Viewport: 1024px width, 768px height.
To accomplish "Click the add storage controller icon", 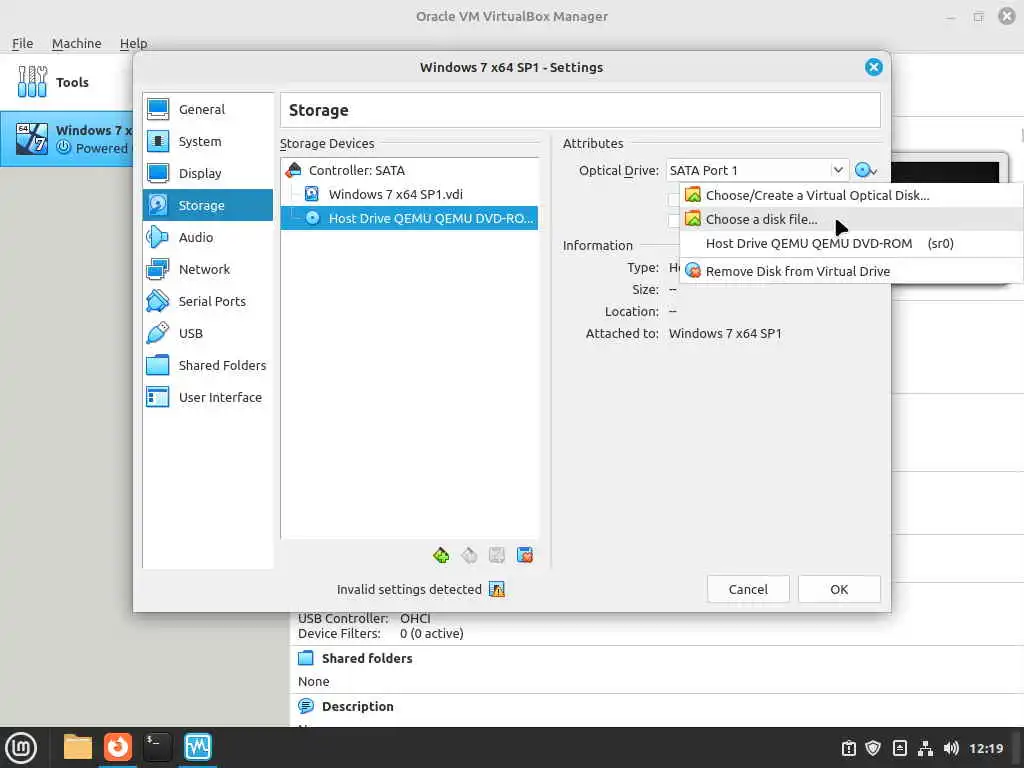I will coord(441,555).
